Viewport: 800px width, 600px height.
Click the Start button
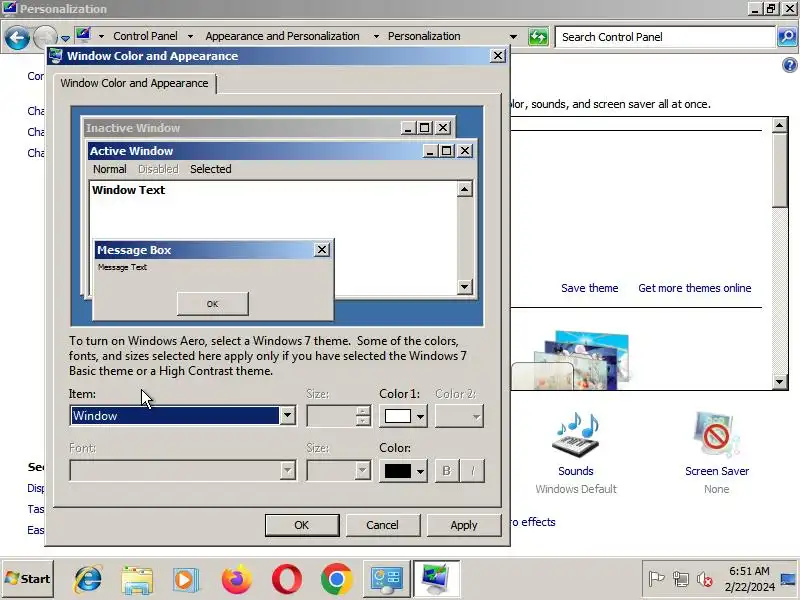tap(28, 579)
